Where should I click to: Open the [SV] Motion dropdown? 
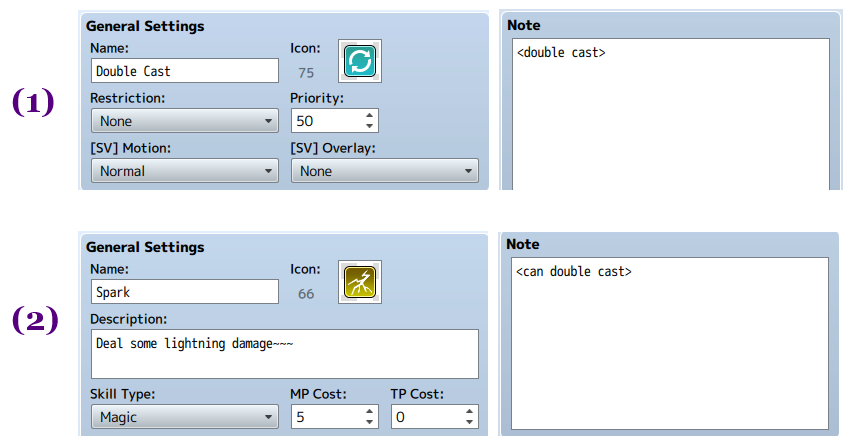pyautogui.click(x=185, y=171)
